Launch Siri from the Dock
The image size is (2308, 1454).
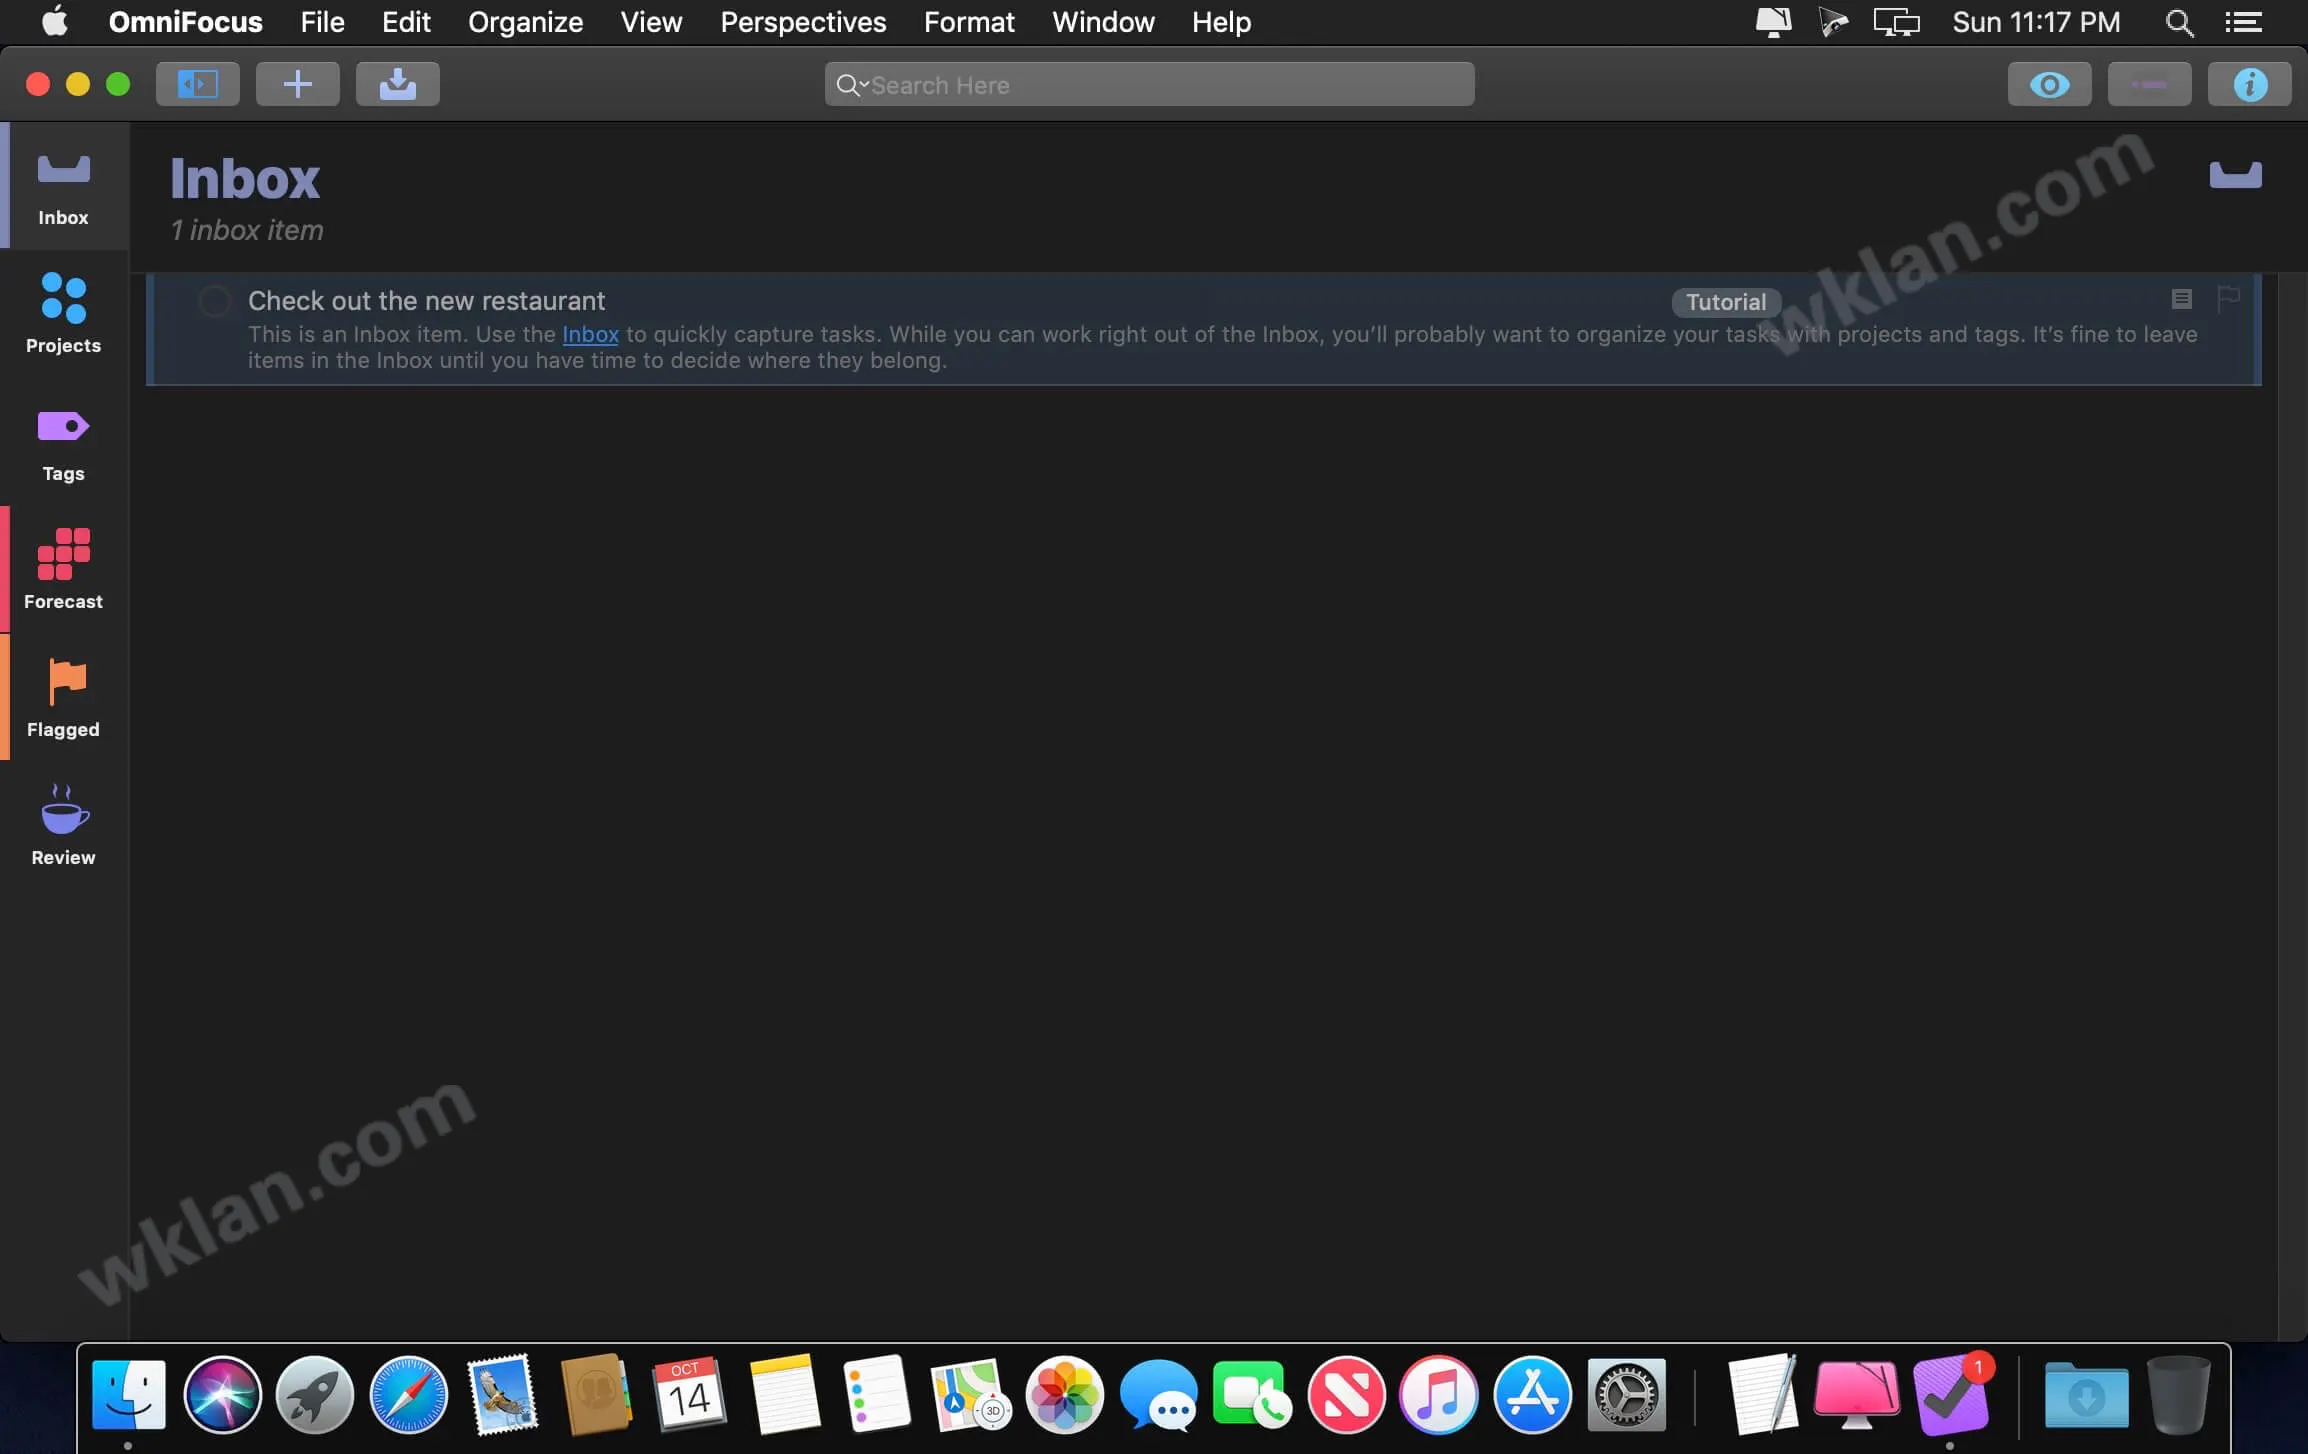tap(222, 1394)
